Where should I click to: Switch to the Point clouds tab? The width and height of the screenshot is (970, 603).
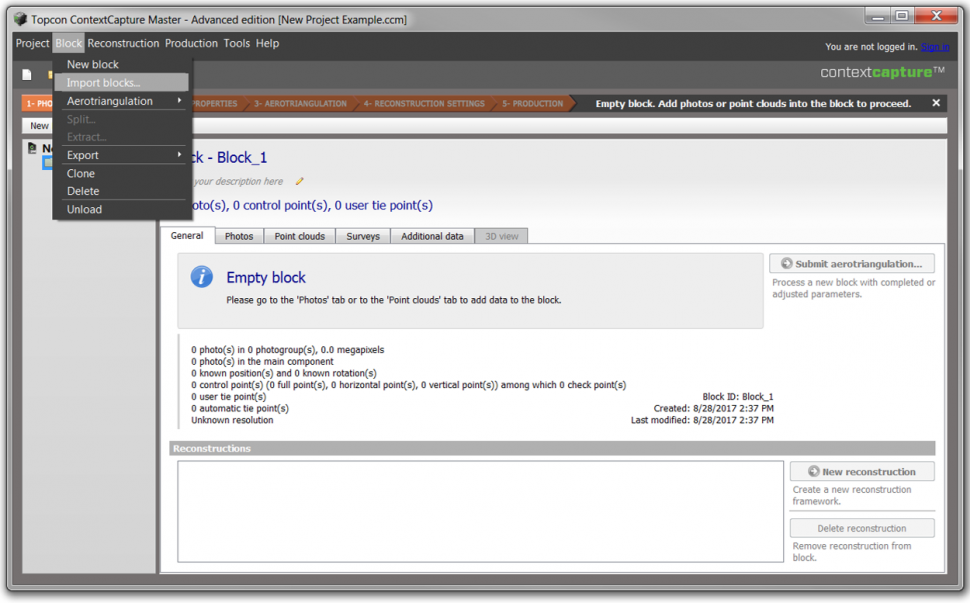tap(299, 236)
